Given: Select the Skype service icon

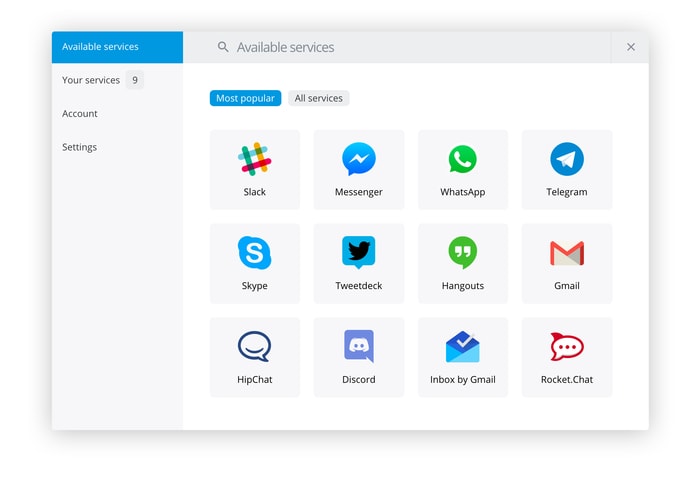Looking at the screenshot, I should coord(254,253).
